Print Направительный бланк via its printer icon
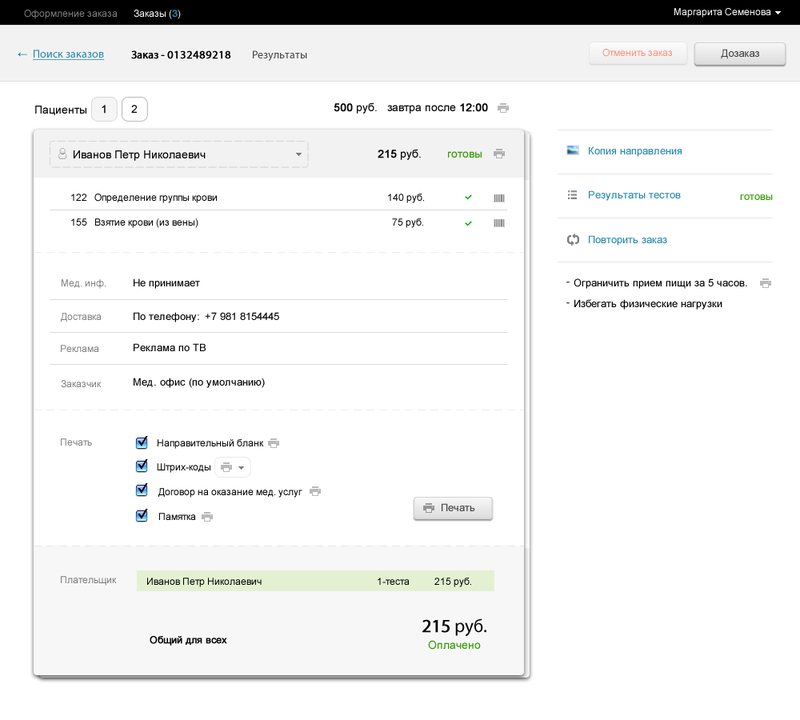Viewport: 800px width, 720px height. (274, 443)
